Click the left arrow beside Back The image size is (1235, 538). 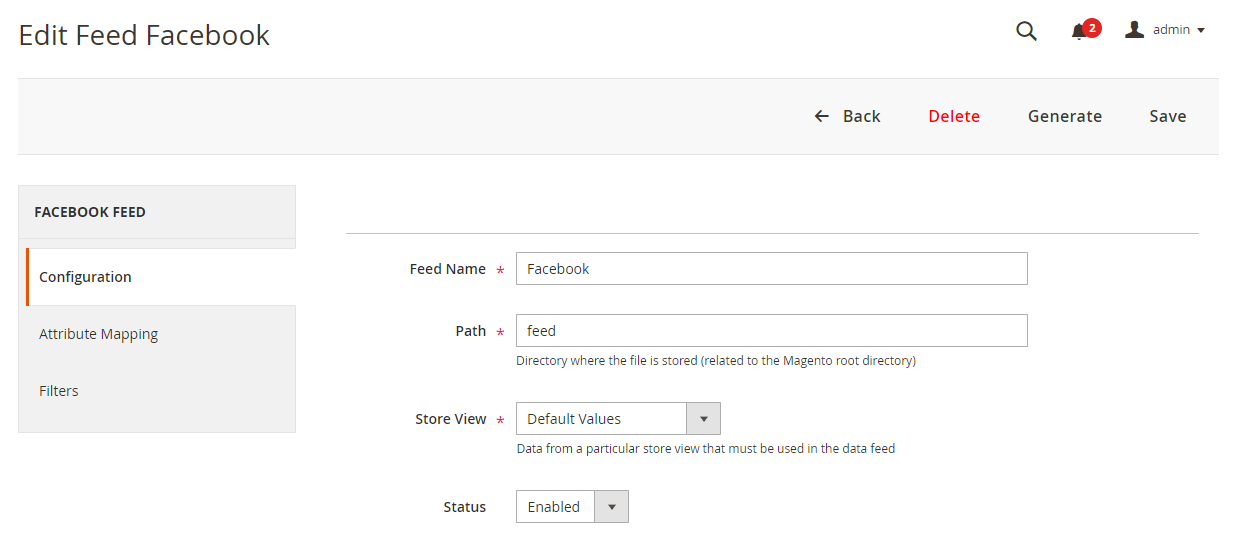(x=822, y=116)
